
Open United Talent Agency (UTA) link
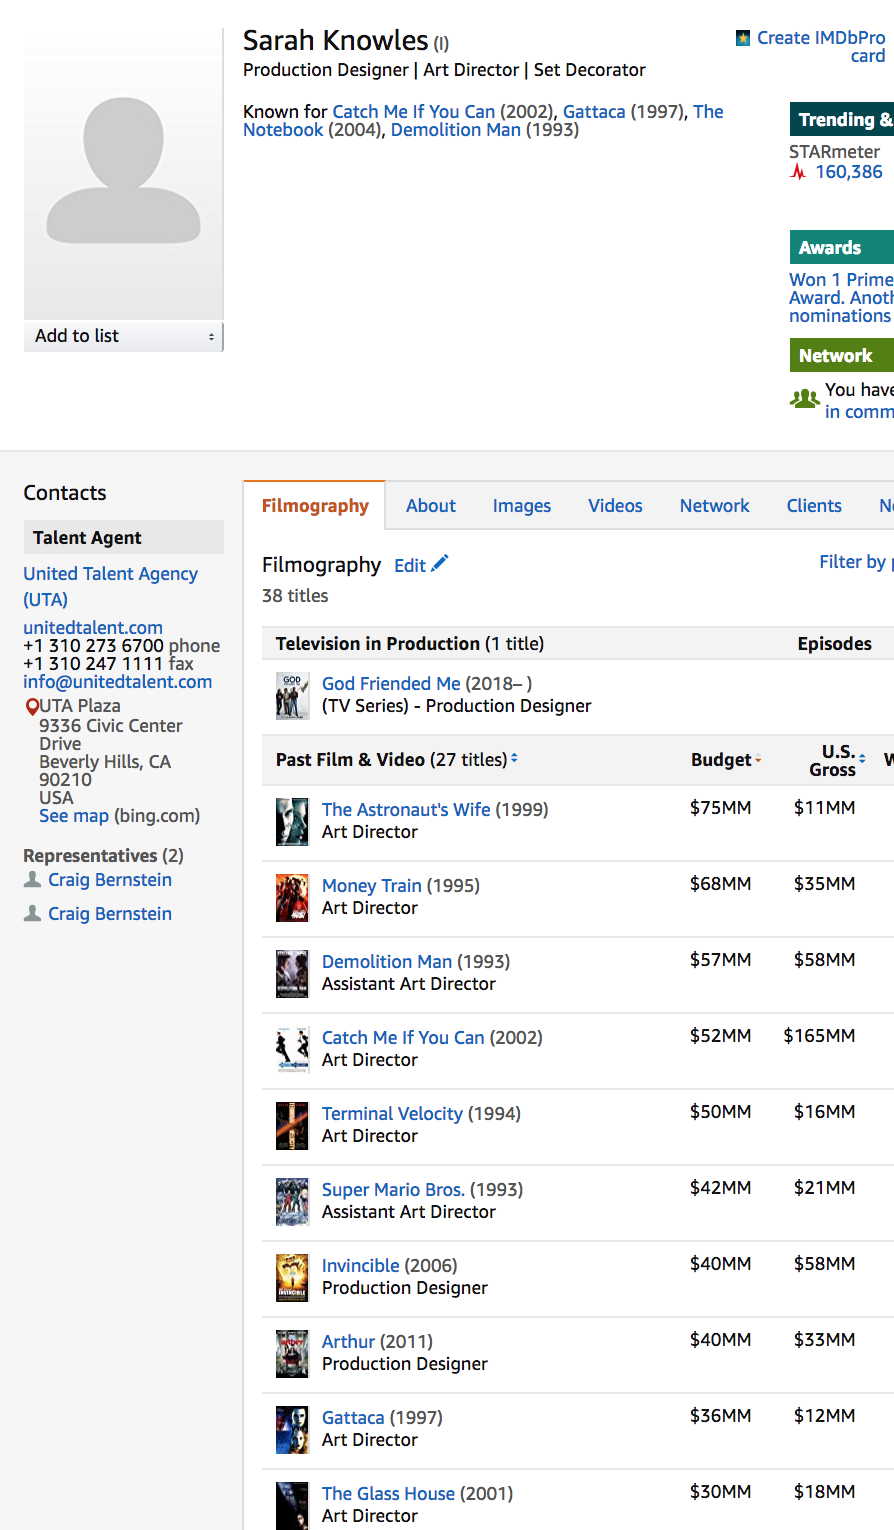[110, 587]
